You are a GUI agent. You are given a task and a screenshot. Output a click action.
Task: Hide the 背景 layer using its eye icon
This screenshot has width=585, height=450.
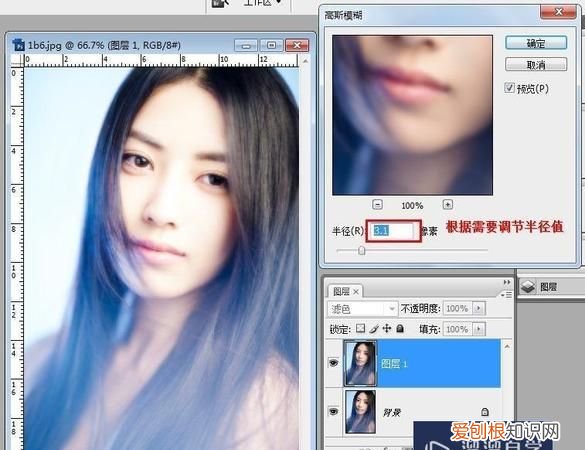click(x=333, y=411)
